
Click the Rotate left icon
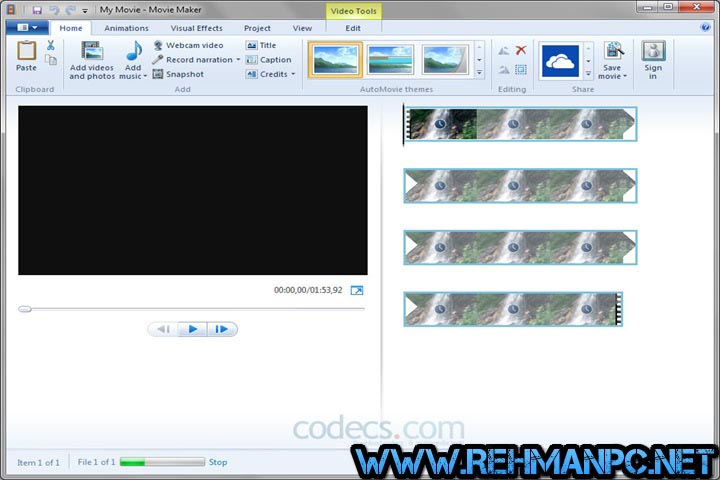(504, 51)
